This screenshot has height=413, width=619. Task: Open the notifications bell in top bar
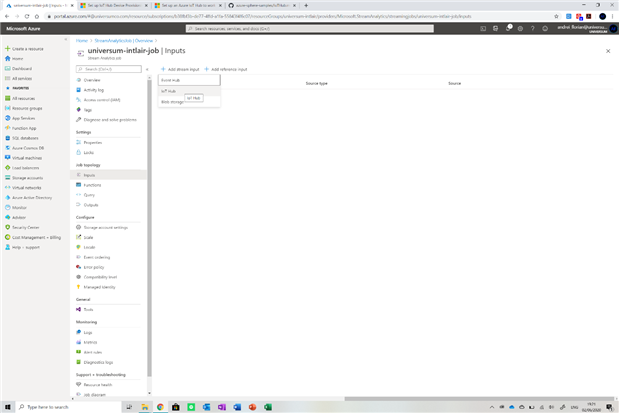point(508,28)
